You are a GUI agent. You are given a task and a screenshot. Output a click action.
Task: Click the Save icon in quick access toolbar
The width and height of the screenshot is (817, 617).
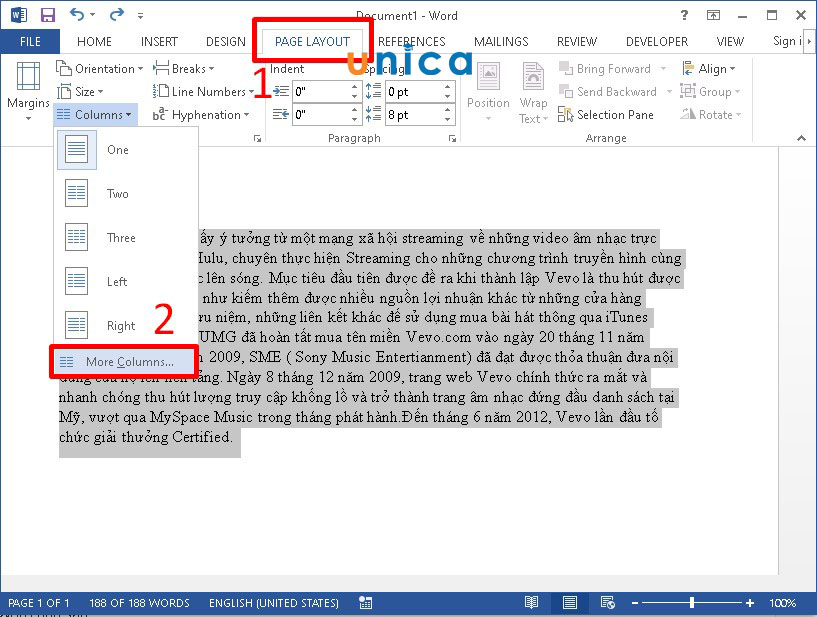click(x=47, y=15)
